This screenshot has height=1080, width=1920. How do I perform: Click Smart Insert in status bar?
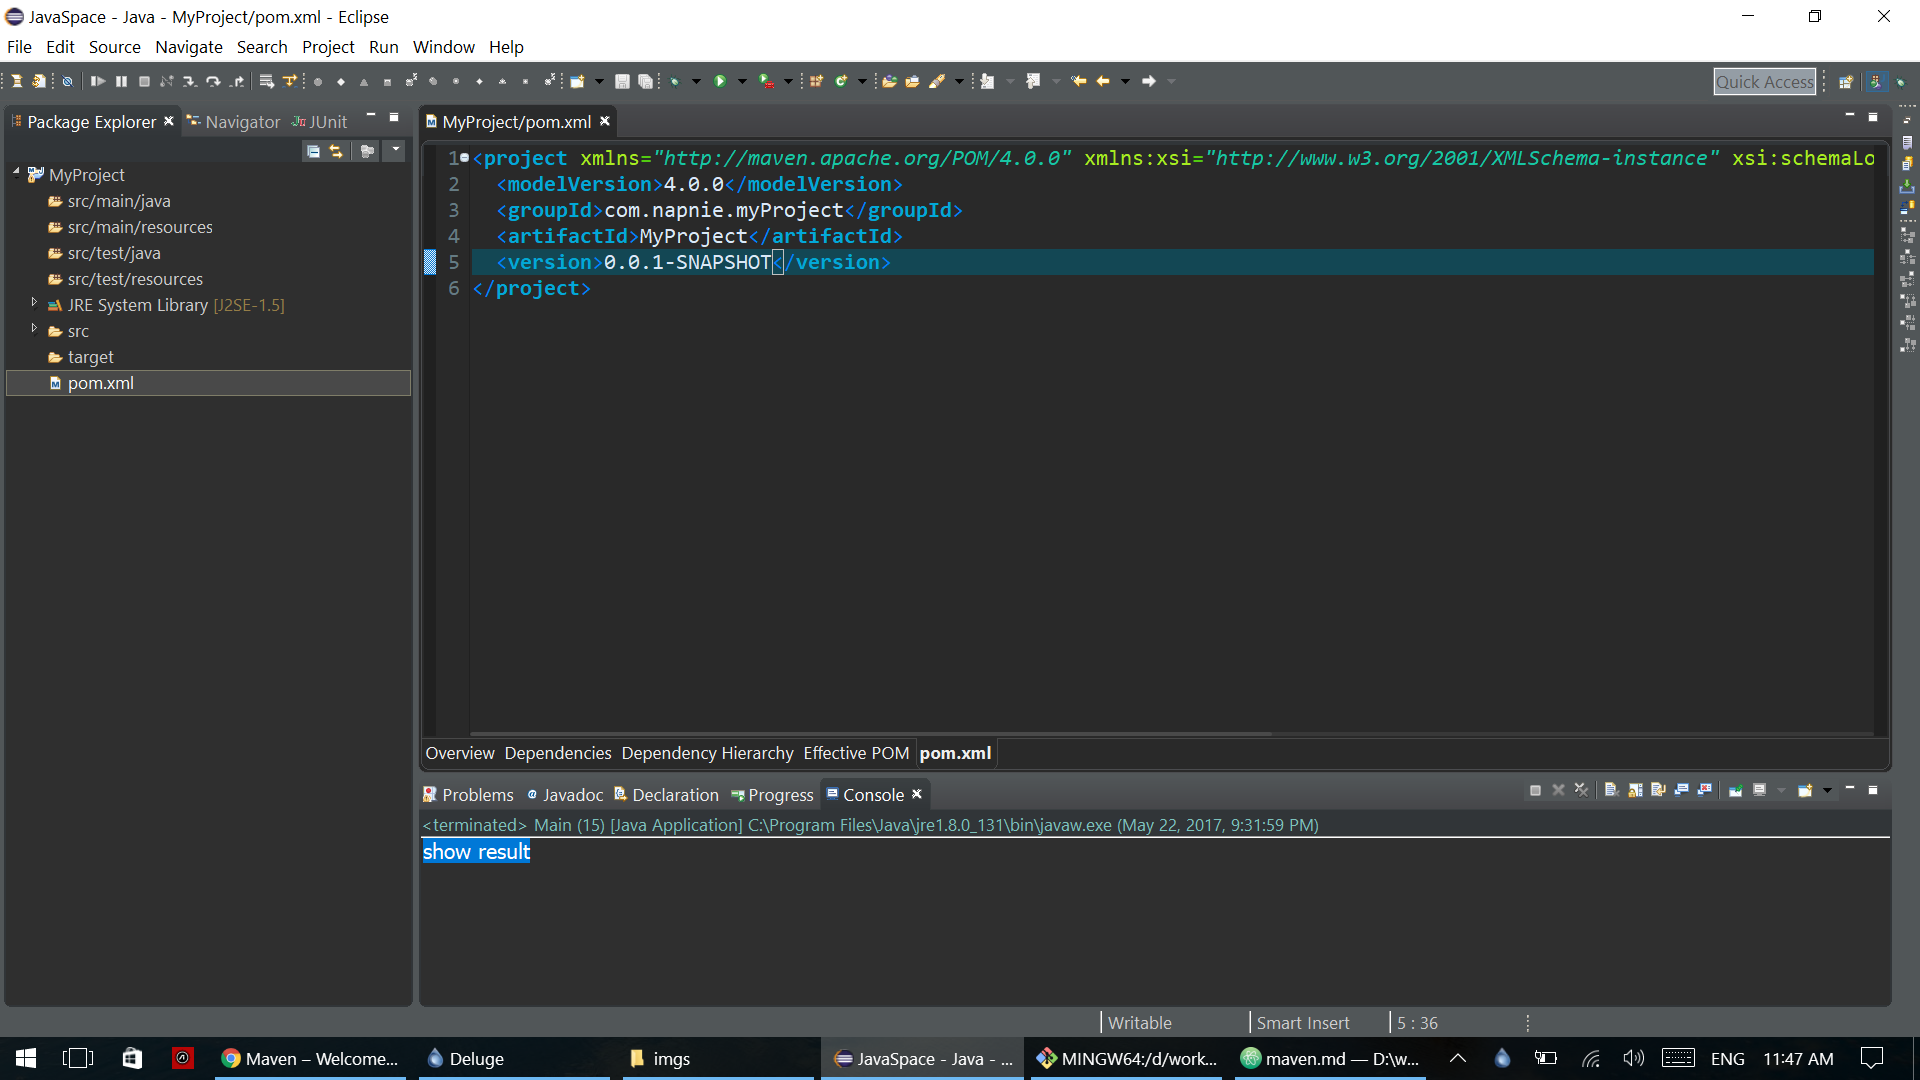[1302, 1023]
